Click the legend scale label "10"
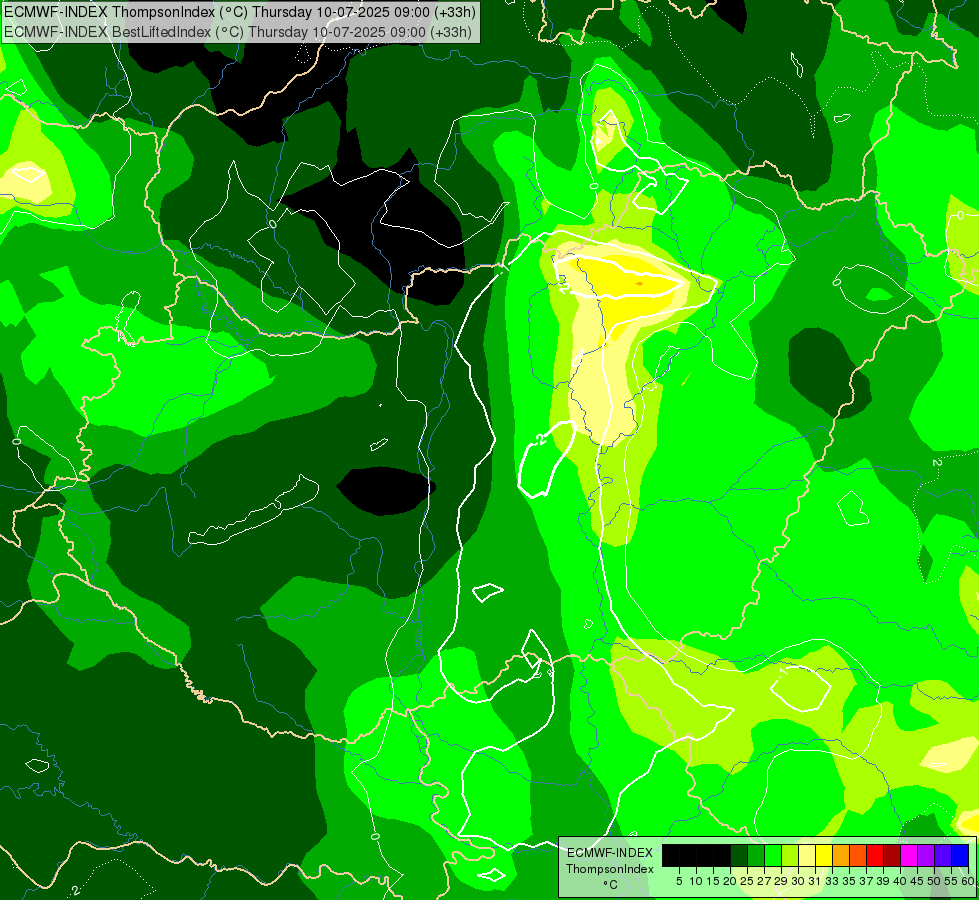This screenshot has height=900, width=979. (x=696, y=881)
